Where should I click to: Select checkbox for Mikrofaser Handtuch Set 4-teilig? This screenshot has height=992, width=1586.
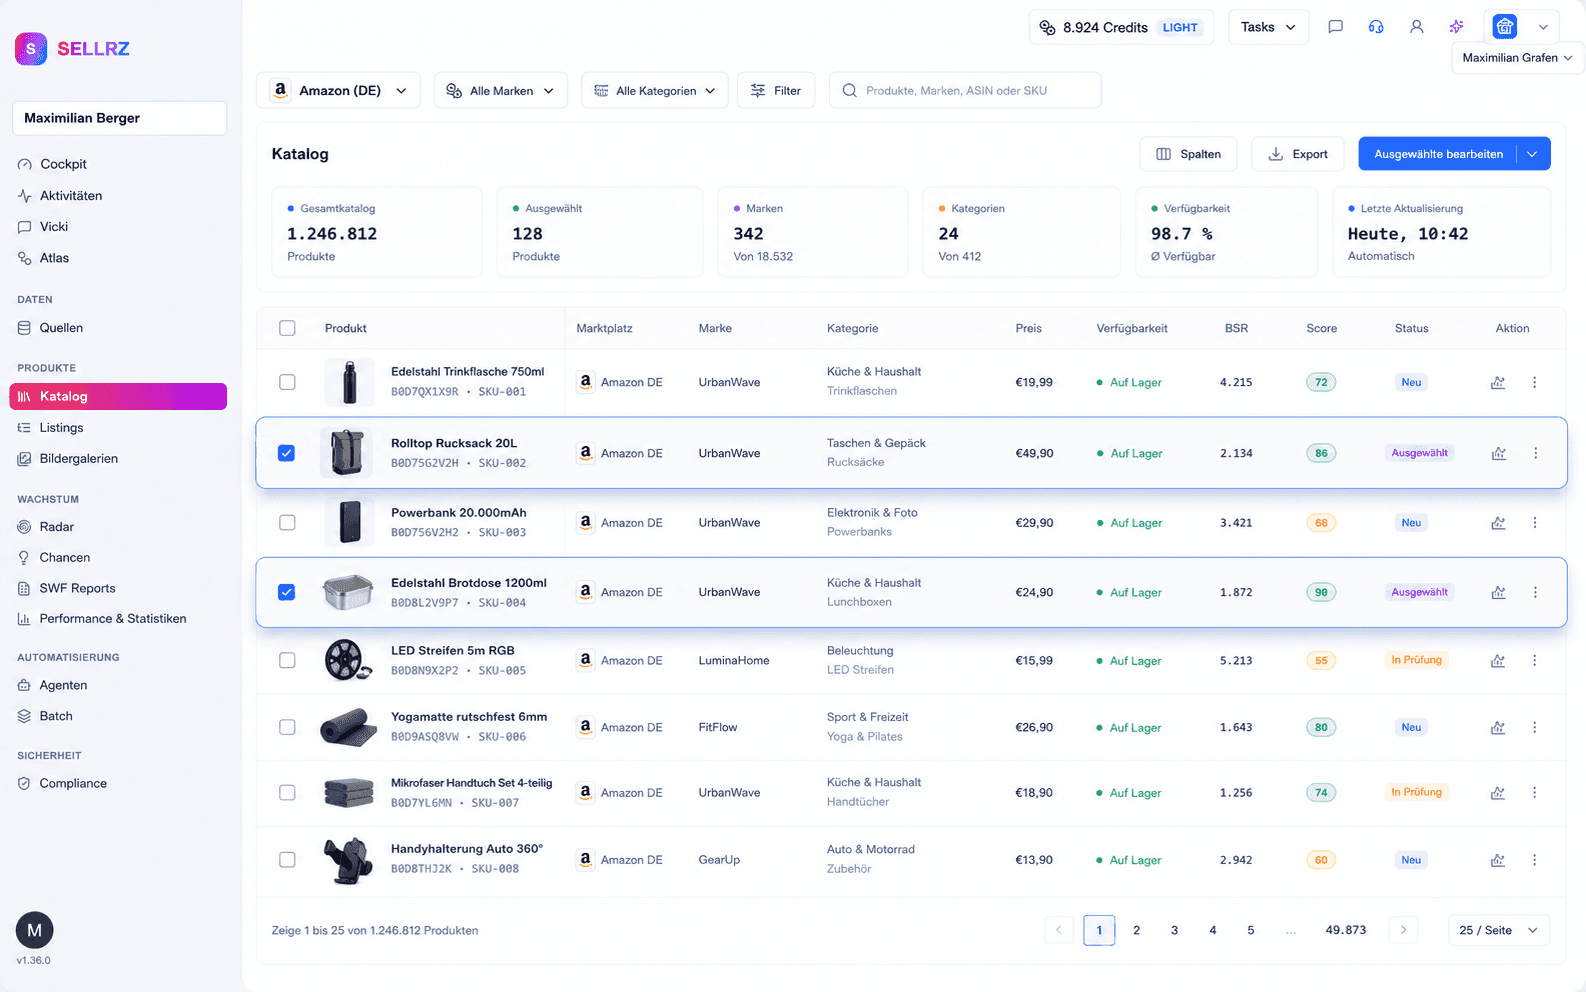pos(287,793)
